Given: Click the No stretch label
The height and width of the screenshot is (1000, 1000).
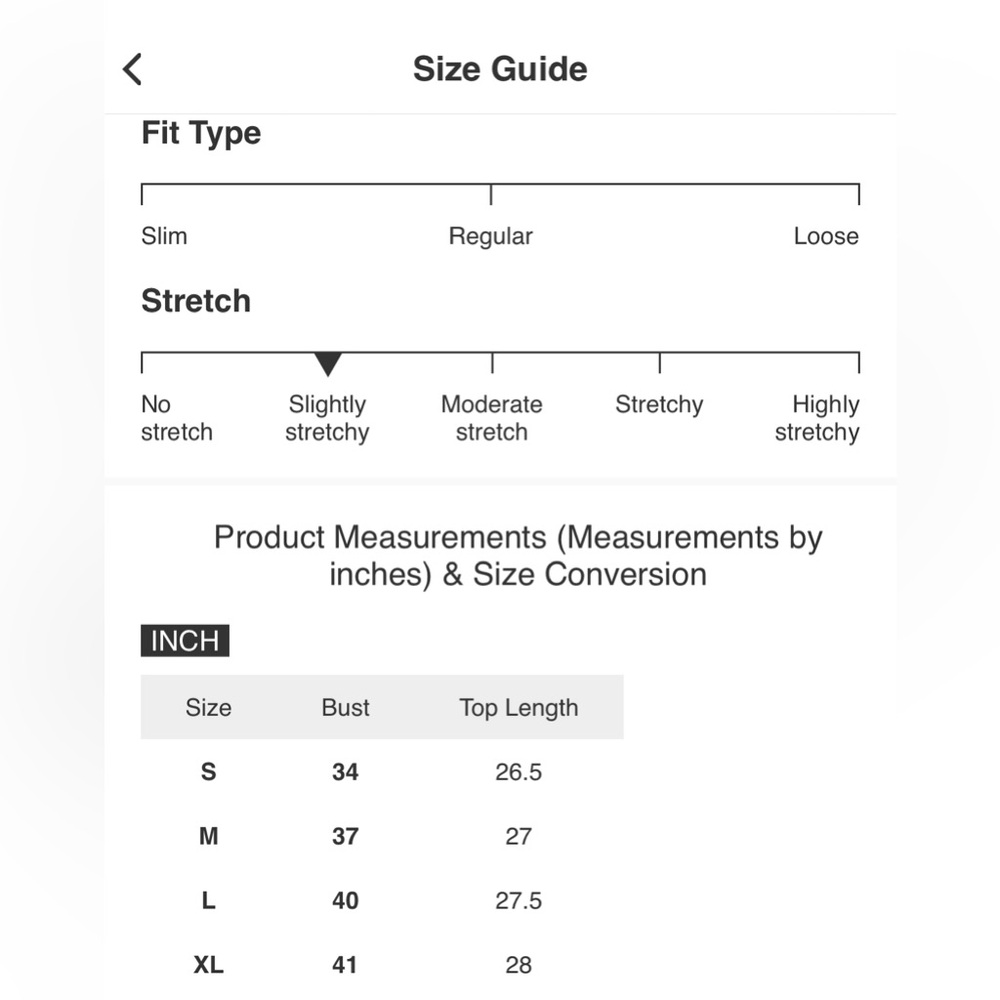Looking at the screenshot, I should [x=177, y=418].
